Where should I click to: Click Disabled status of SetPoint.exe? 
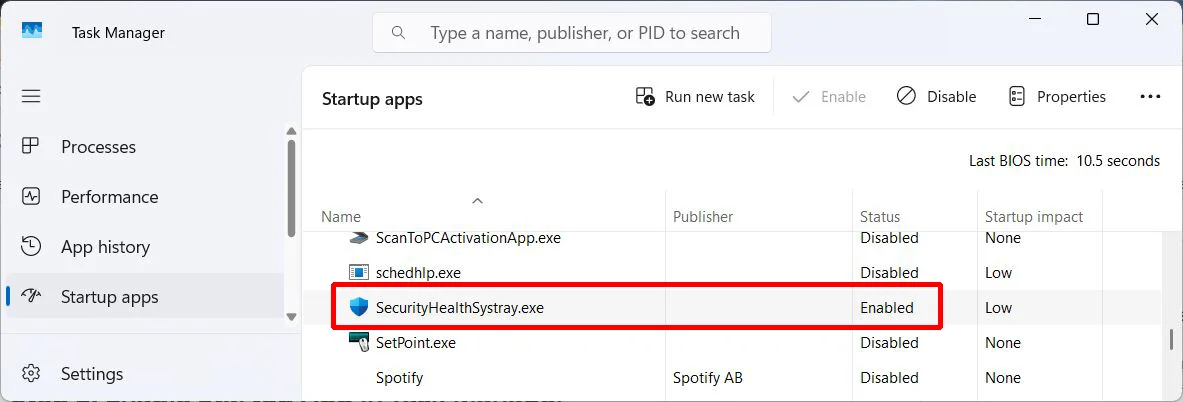pyautogui.click(x=890, y=342)
